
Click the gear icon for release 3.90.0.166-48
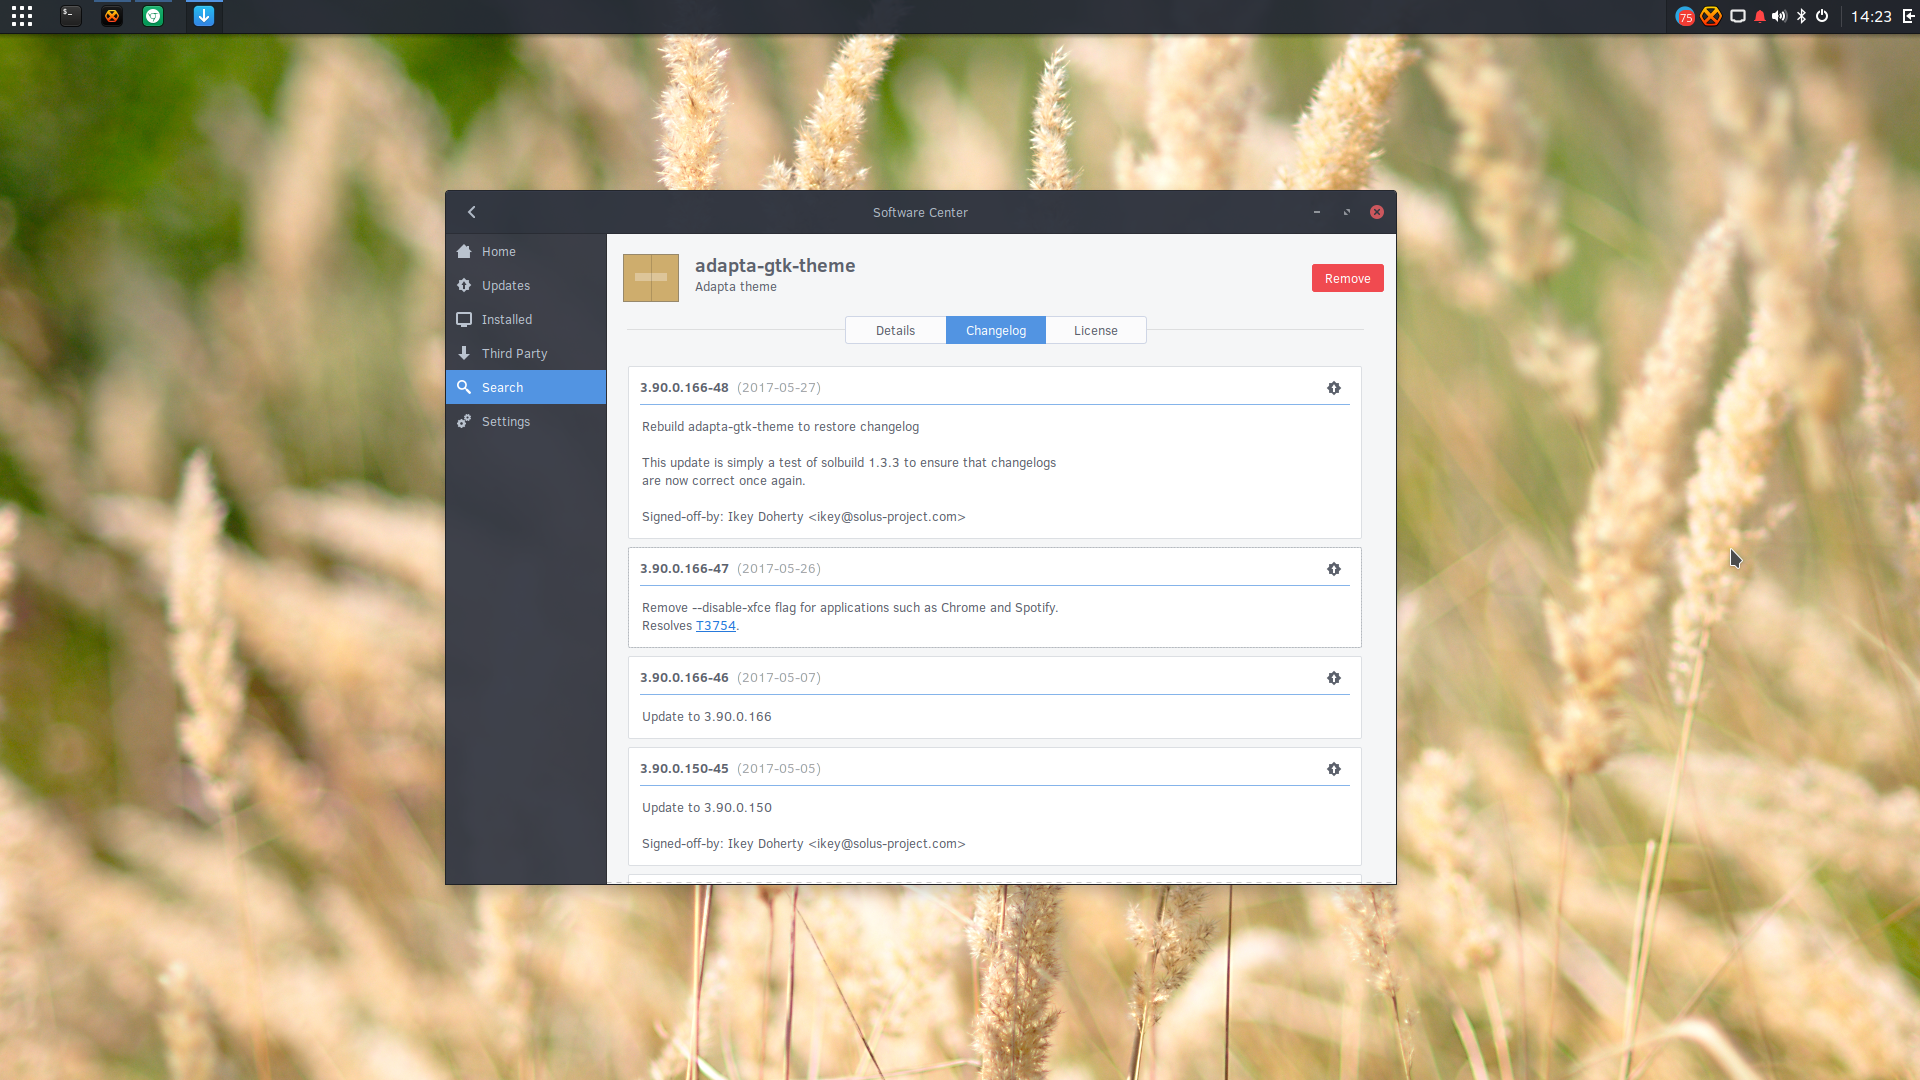[1334, 388]
